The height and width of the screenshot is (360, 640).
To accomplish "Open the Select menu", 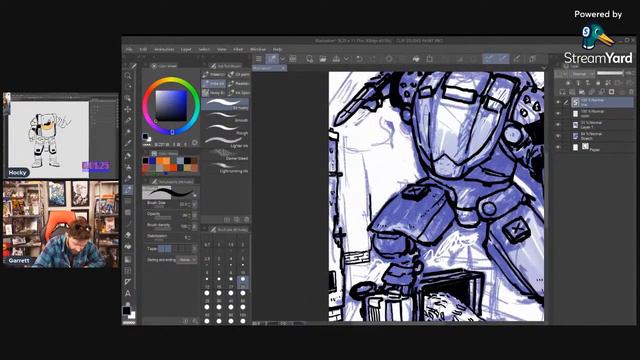I will [204, 49].
